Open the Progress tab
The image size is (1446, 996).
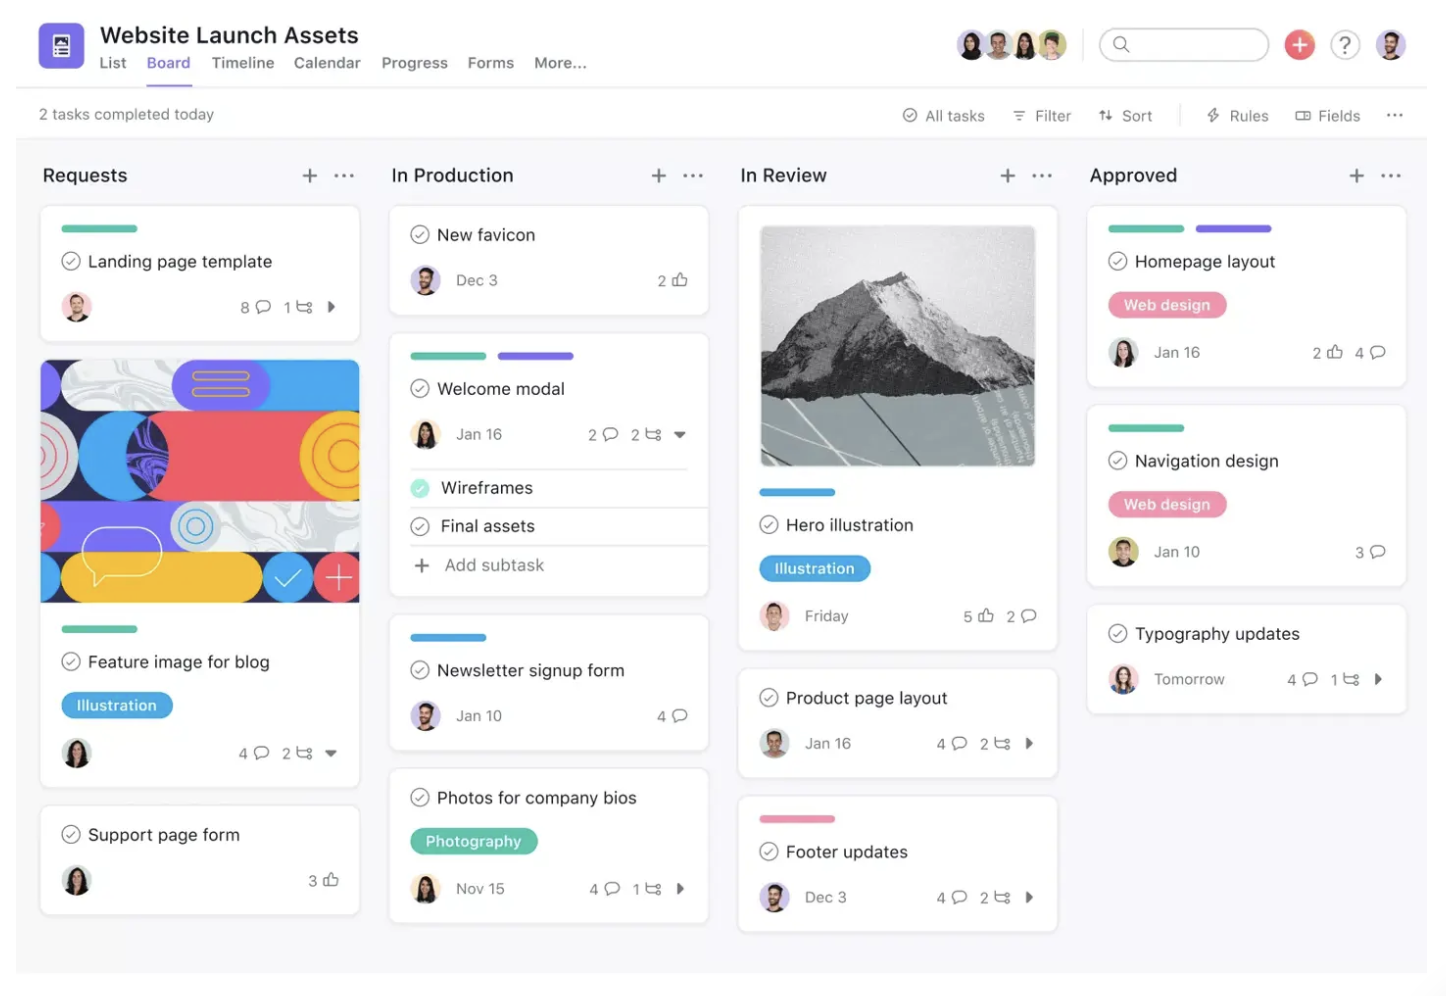click(x=414, y=63)
